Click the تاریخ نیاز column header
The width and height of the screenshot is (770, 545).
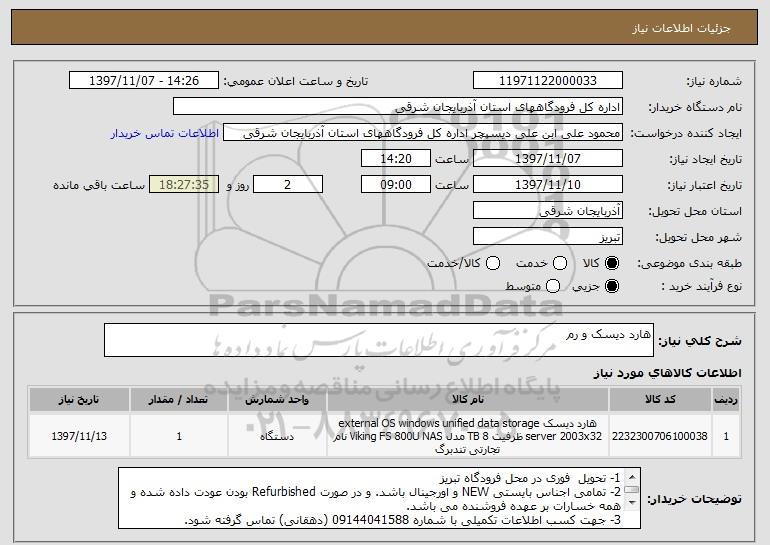pos(79,400)
